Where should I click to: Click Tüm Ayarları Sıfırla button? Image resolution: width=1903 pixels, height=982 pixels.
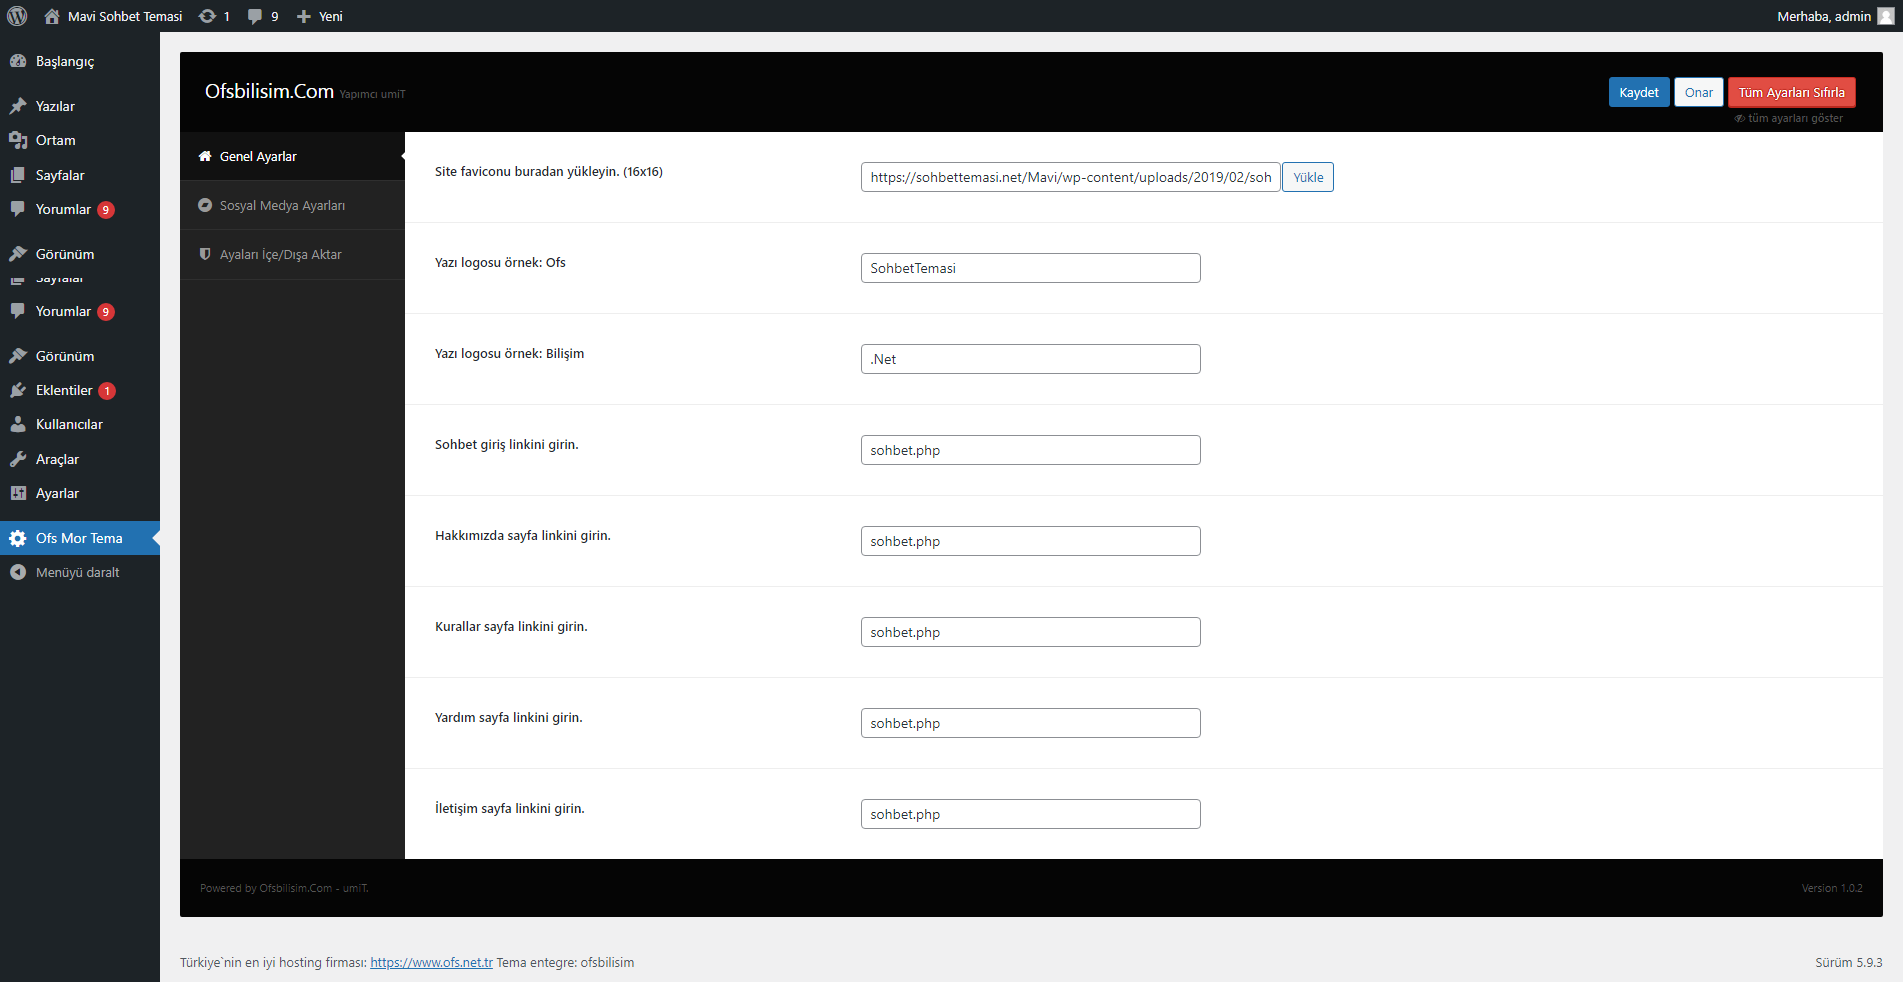pos(1792,92)
